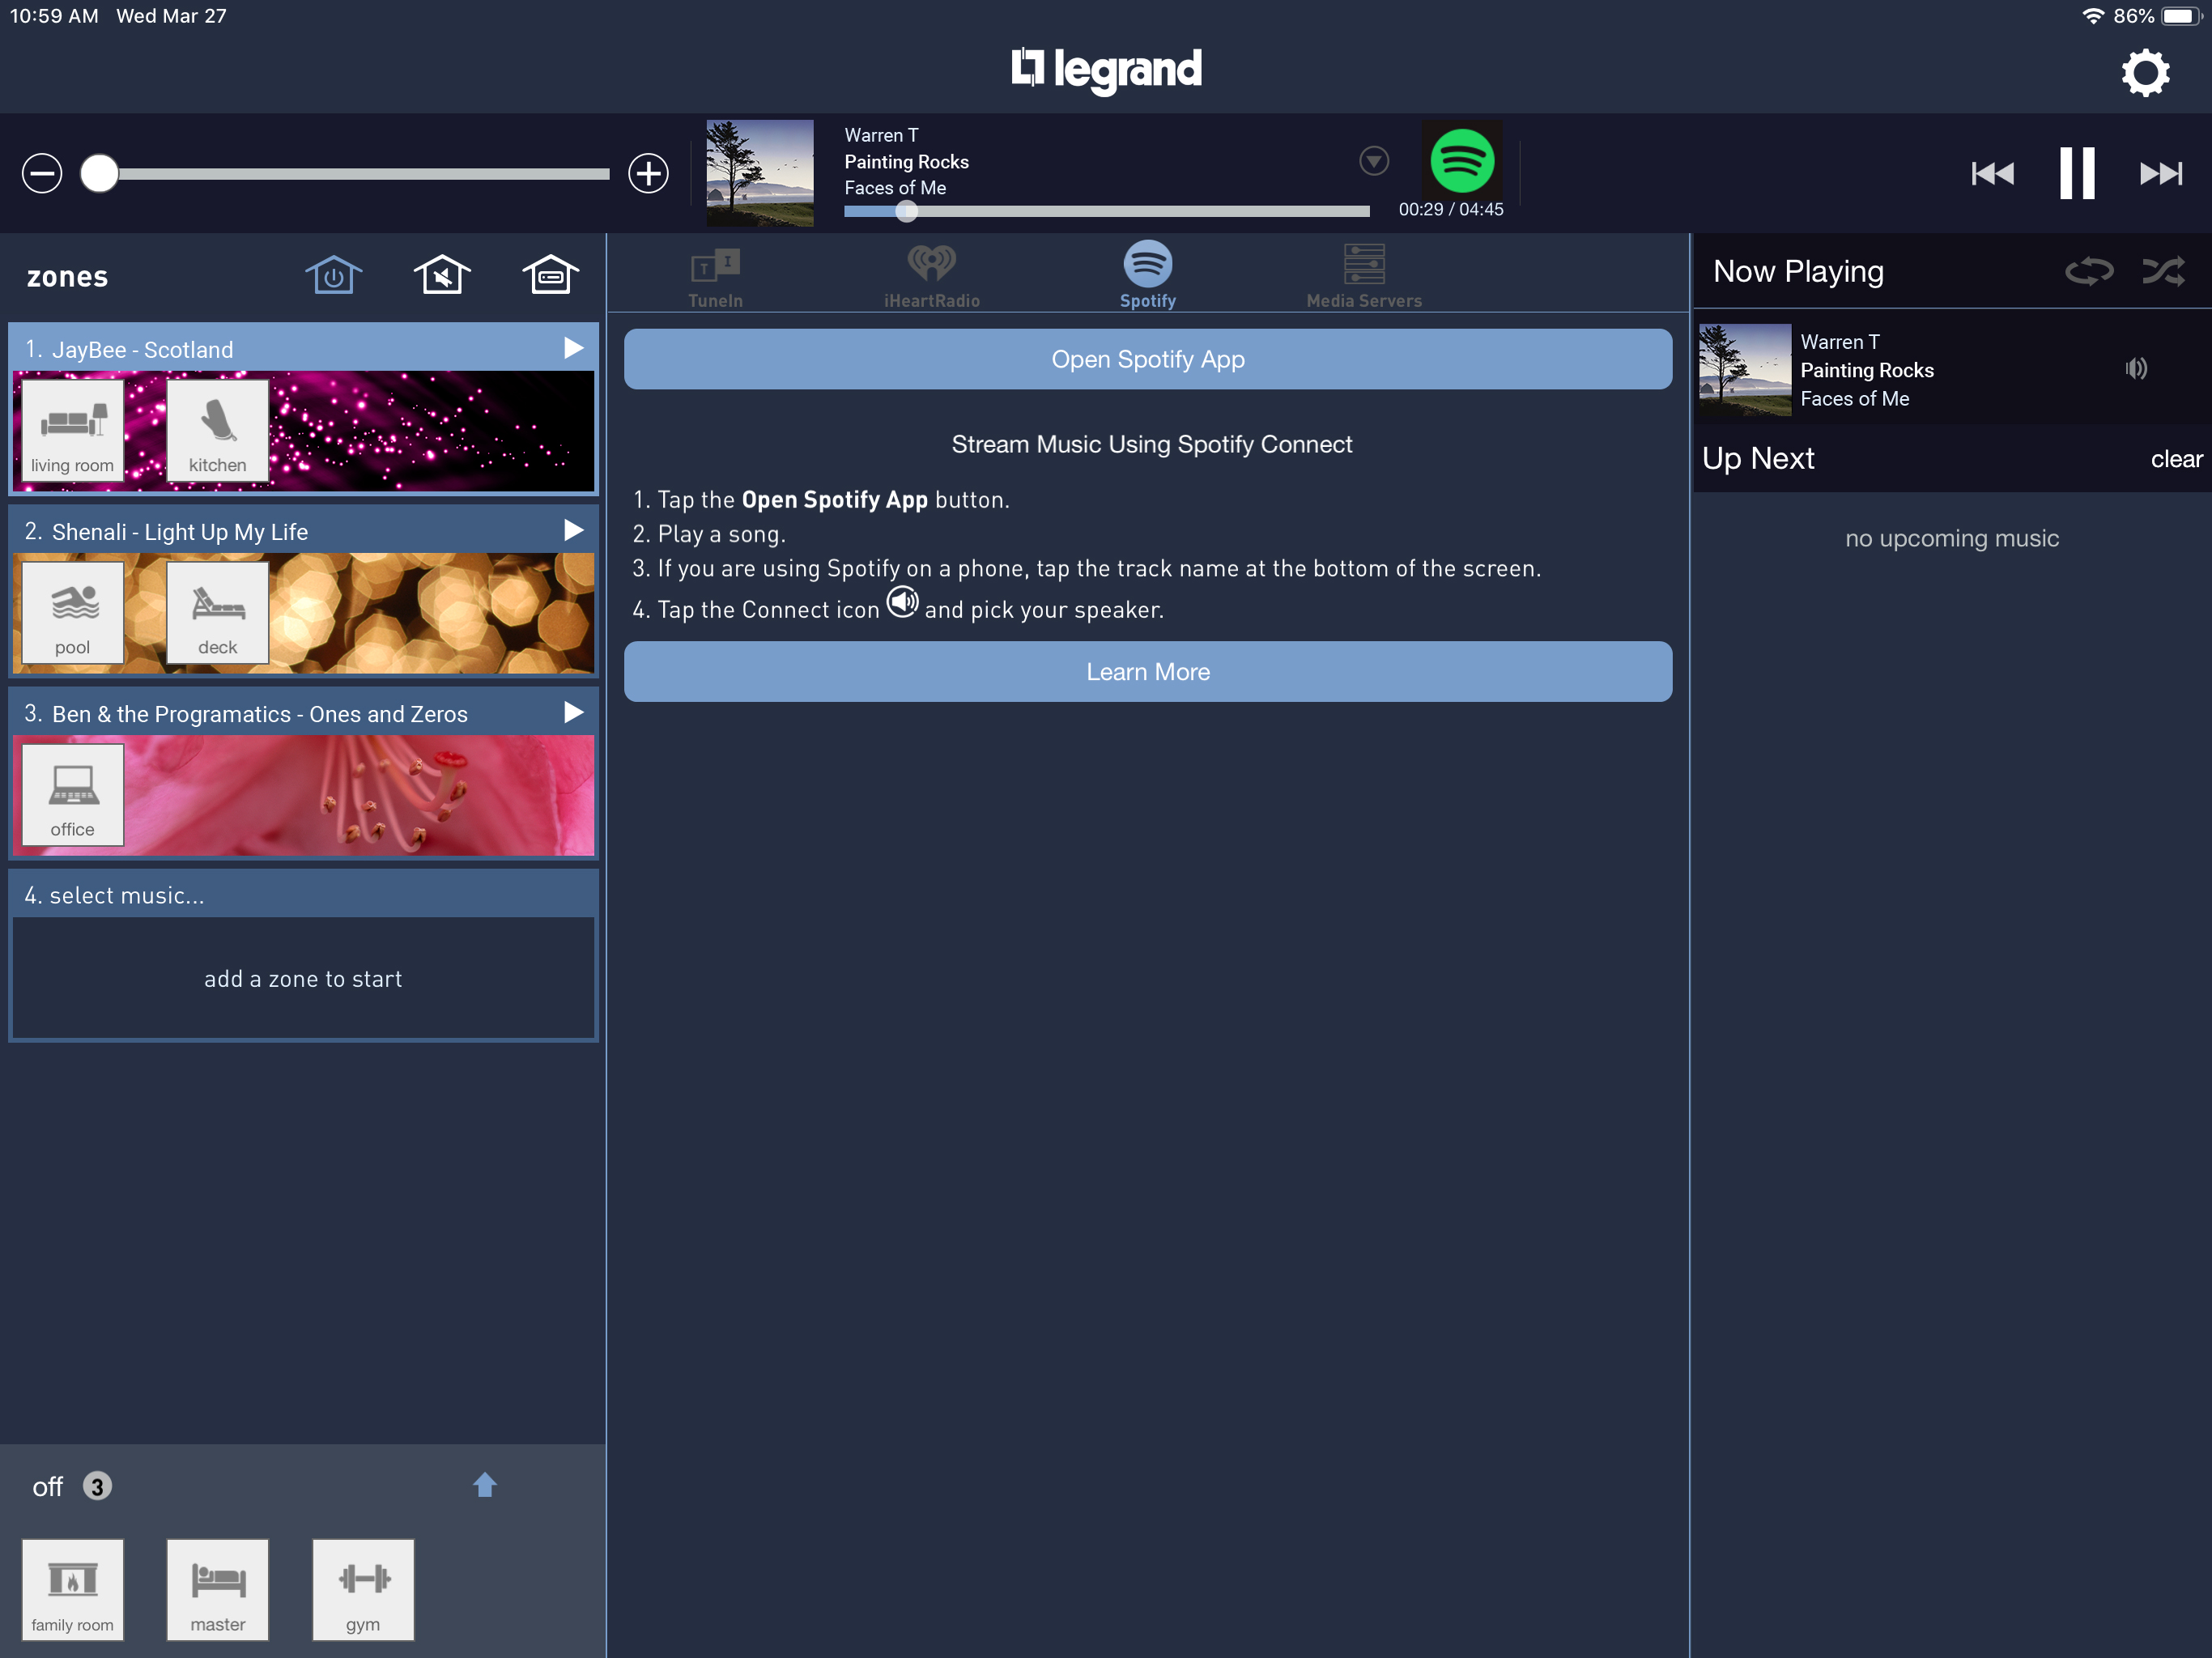2212x1658 pixels.
Task: Click the 'add a zone to start' area
Action: (303, 979)
